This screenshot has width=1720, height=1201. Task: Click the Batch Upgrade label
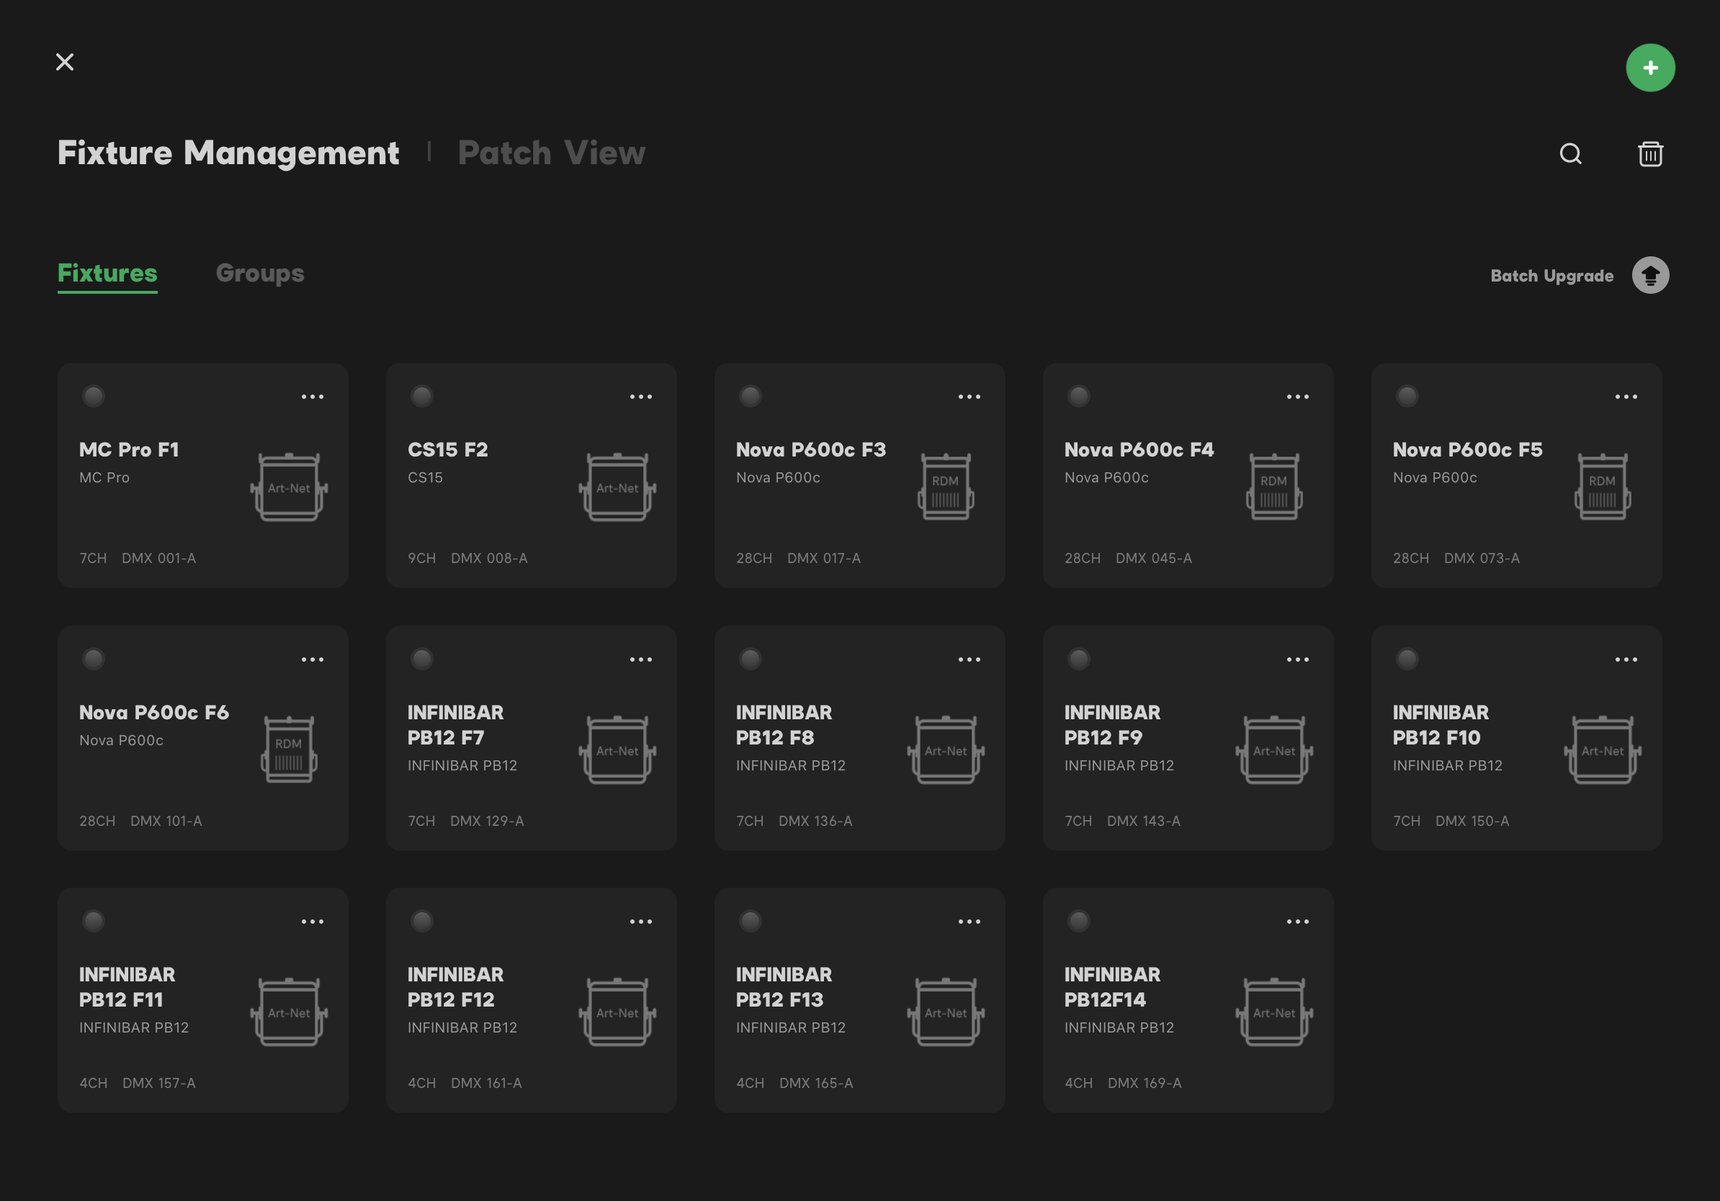coord(1551,275)
